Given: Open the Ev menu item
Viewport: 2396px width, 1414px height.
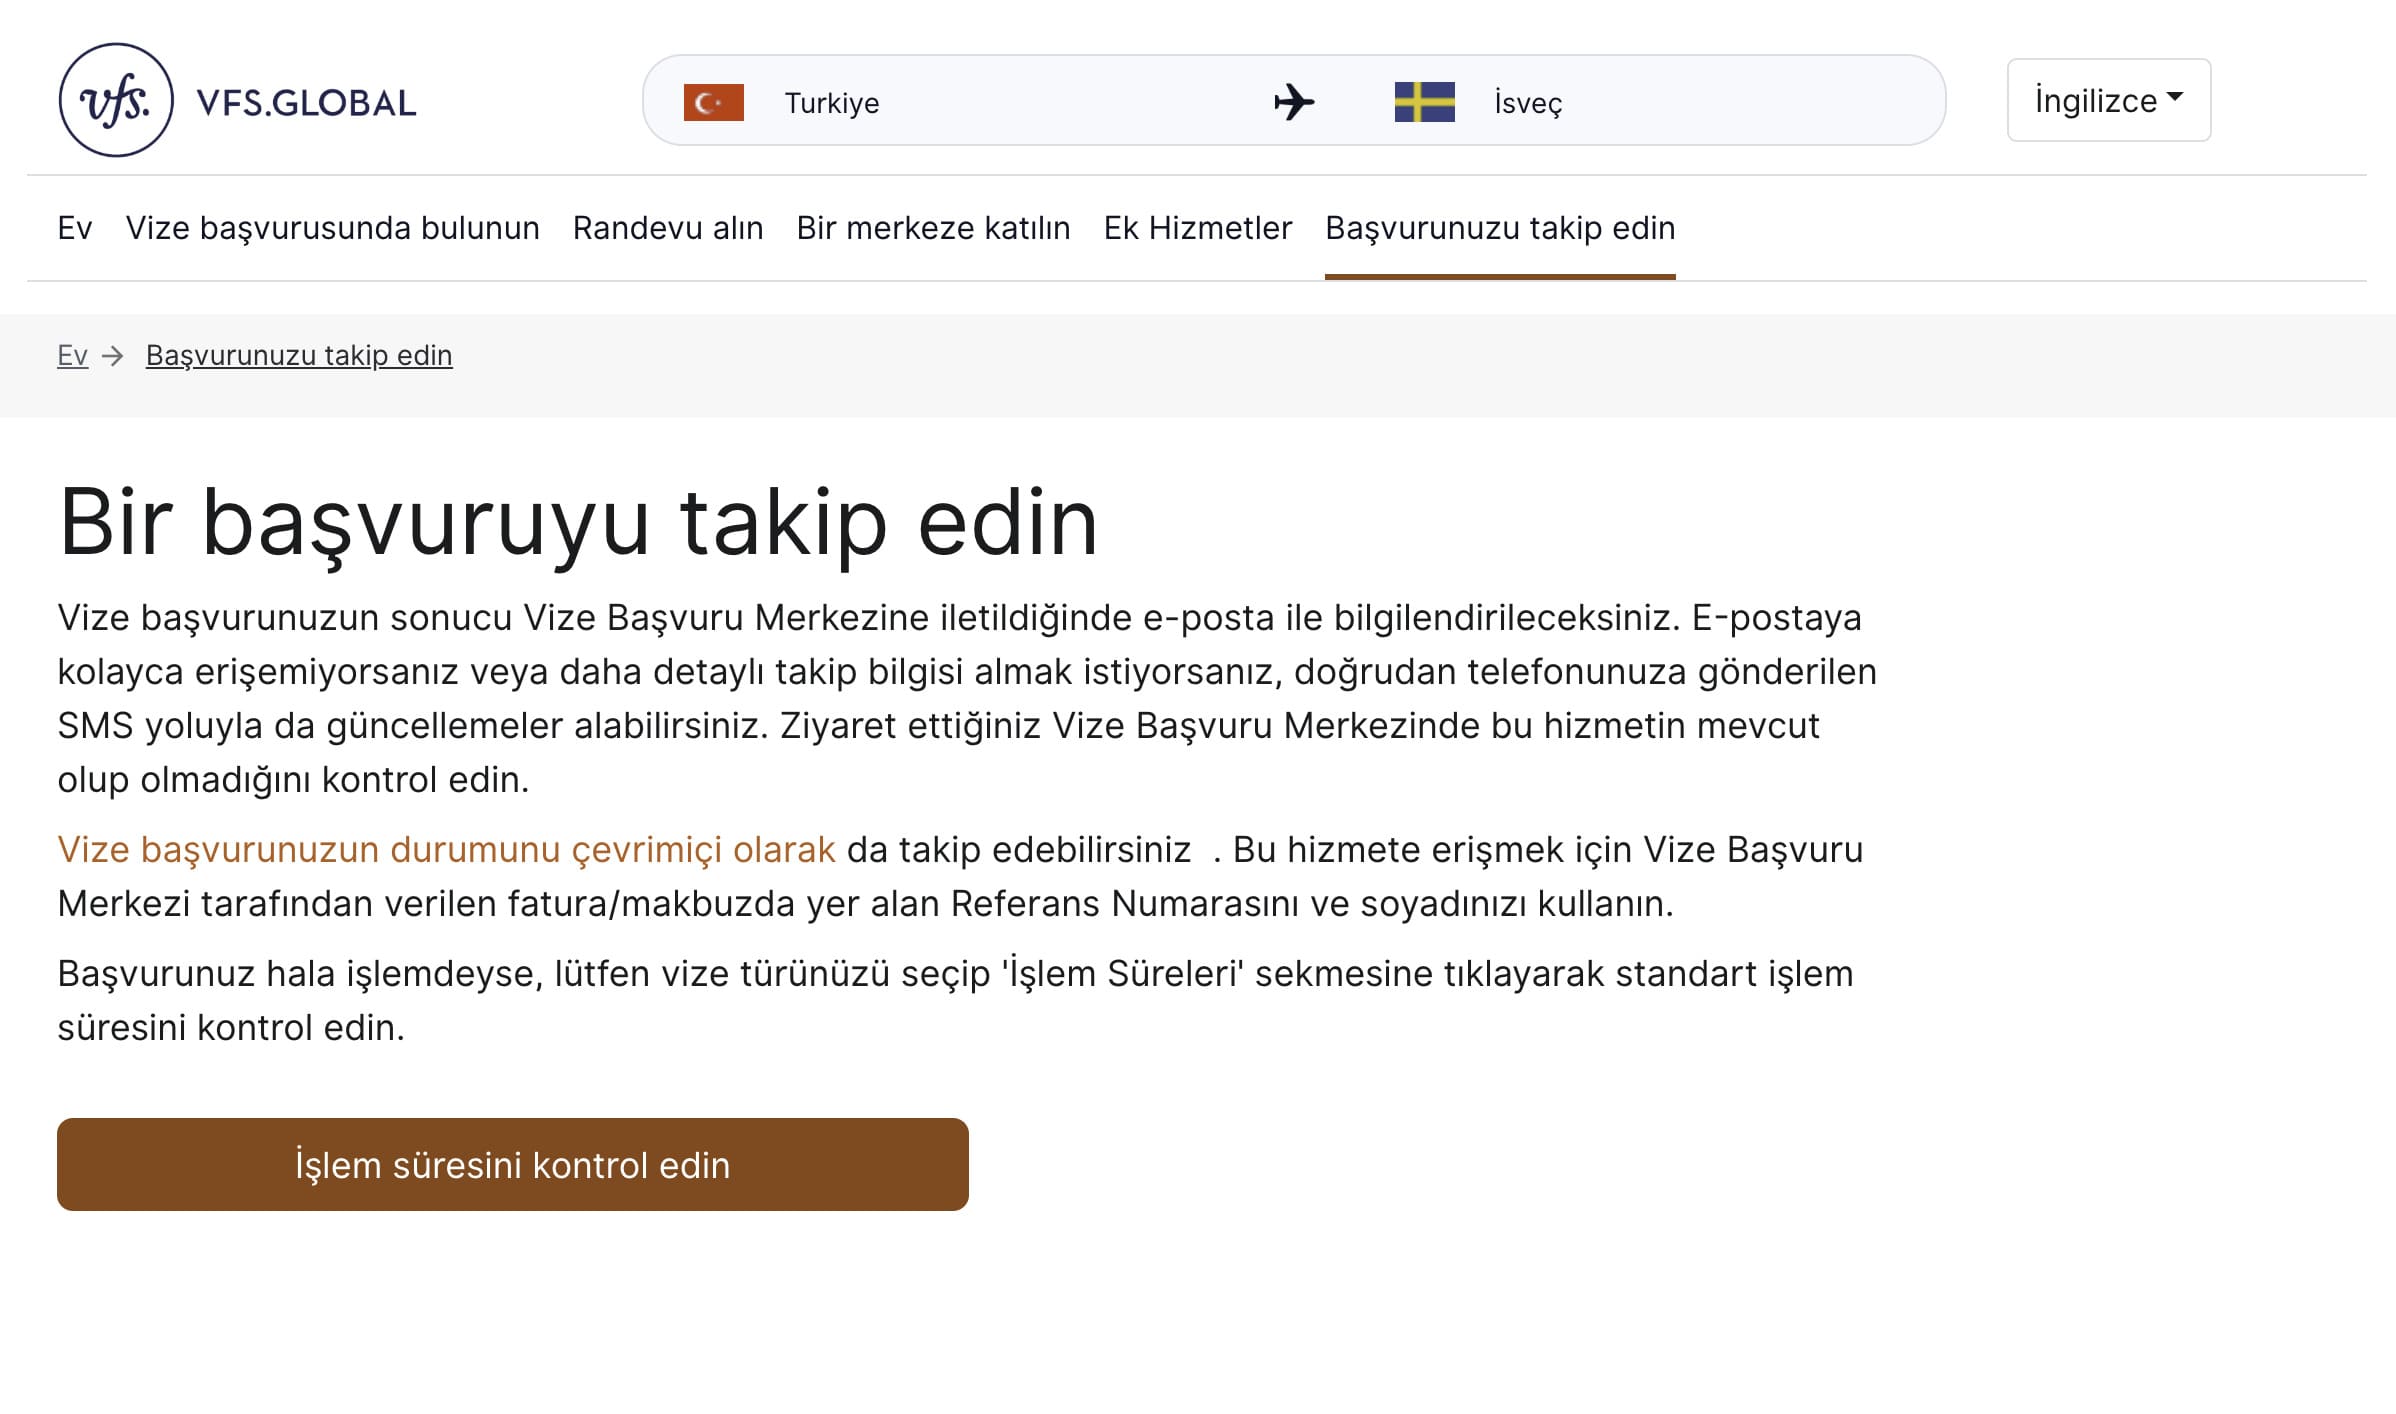Looking at the screenshot, I should pos(74,228).
